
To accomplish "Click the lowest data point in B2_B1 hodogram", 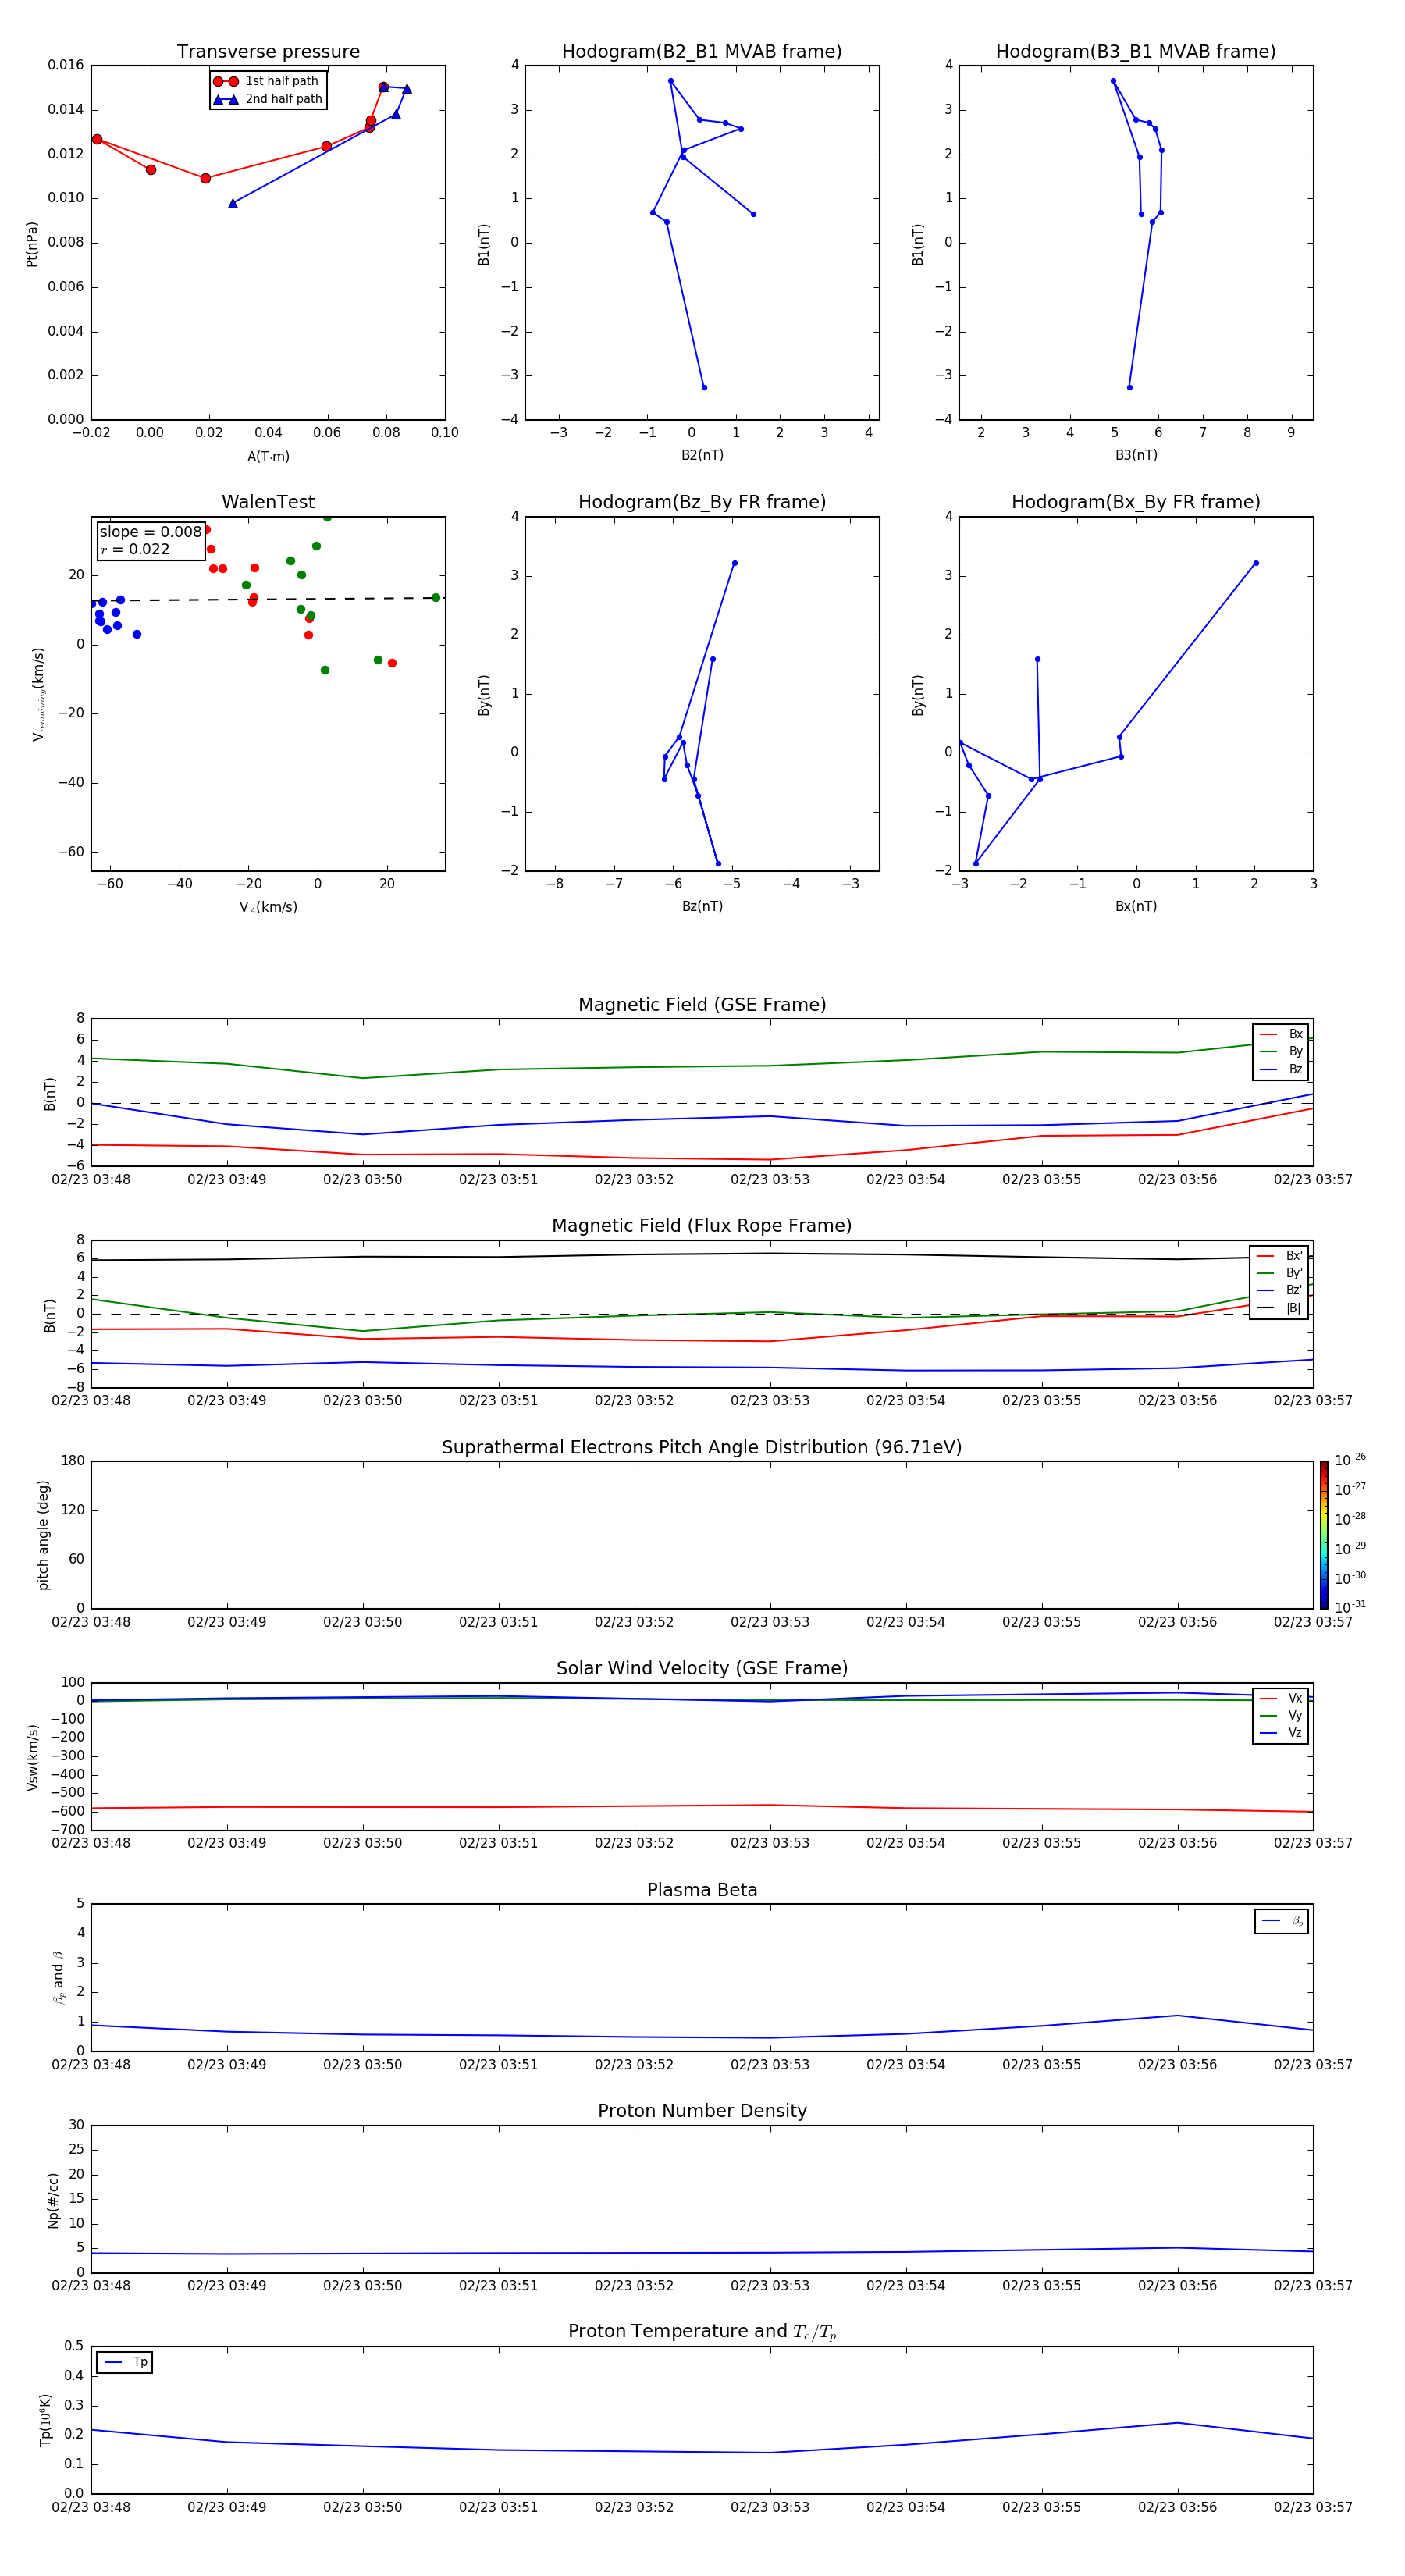I will point(704,387).
